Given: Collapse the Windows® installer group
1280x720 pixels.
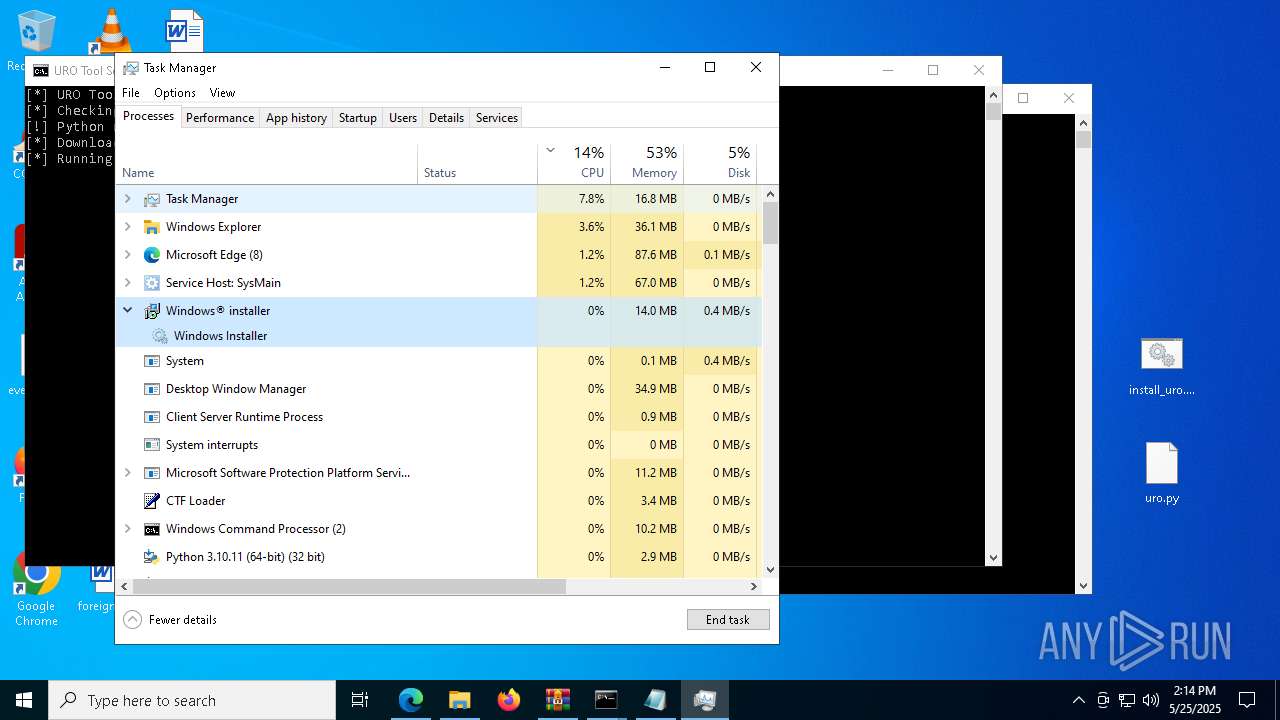Looking at the screenshot, I should 127,311.
